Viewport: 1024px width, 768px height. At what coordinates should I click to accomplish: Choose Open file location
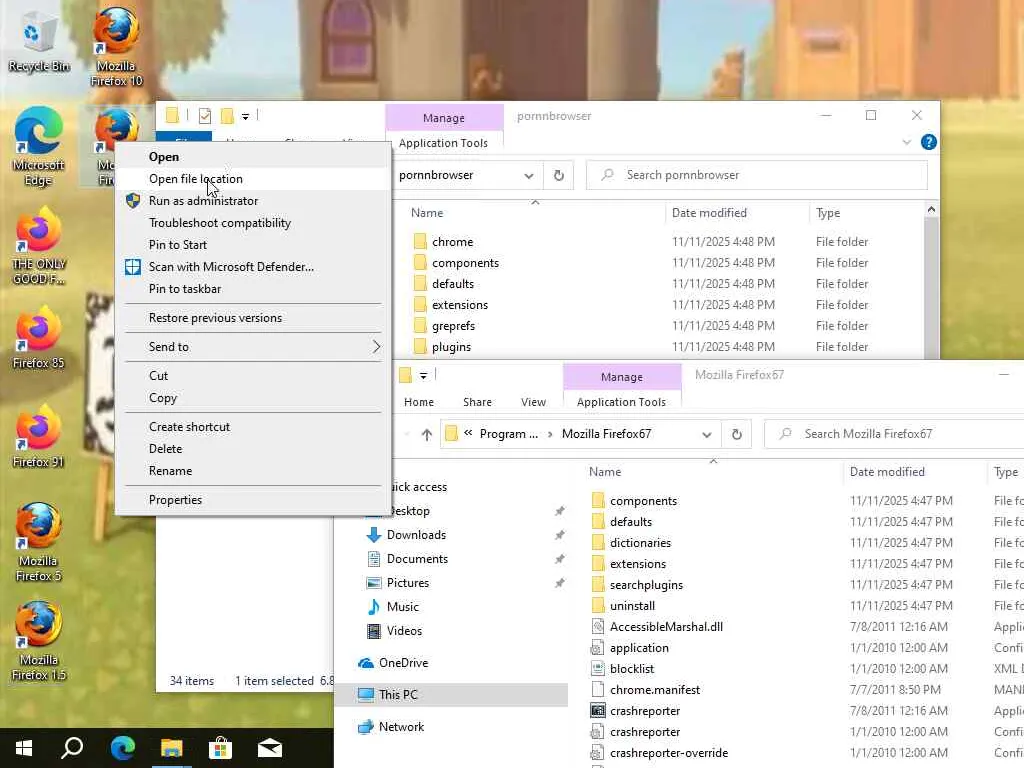pyautogui.click(x=253, y=179)
